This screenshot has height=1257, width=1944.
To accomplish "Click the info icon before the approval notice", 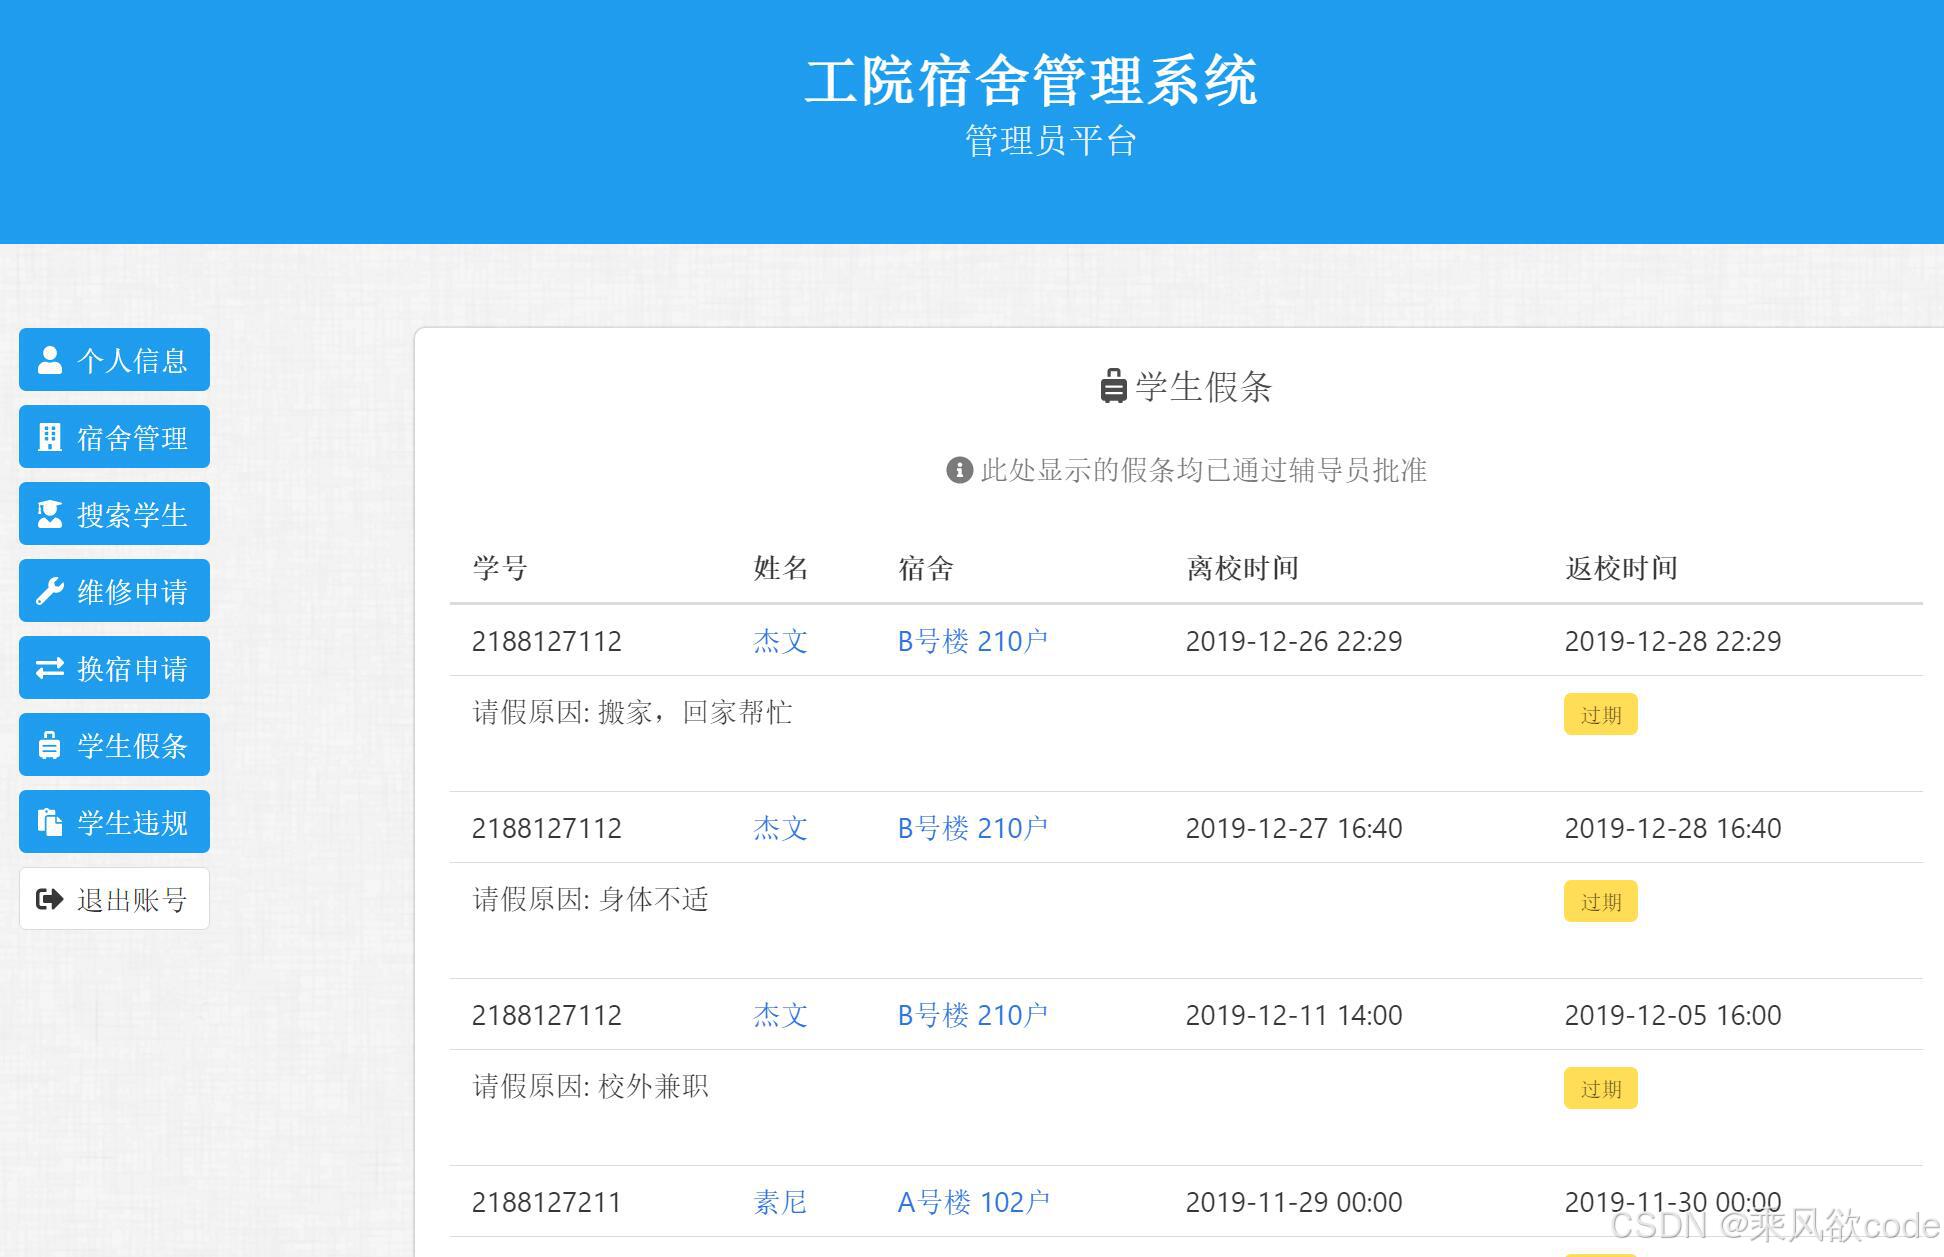I will click(x=959, y=470).
